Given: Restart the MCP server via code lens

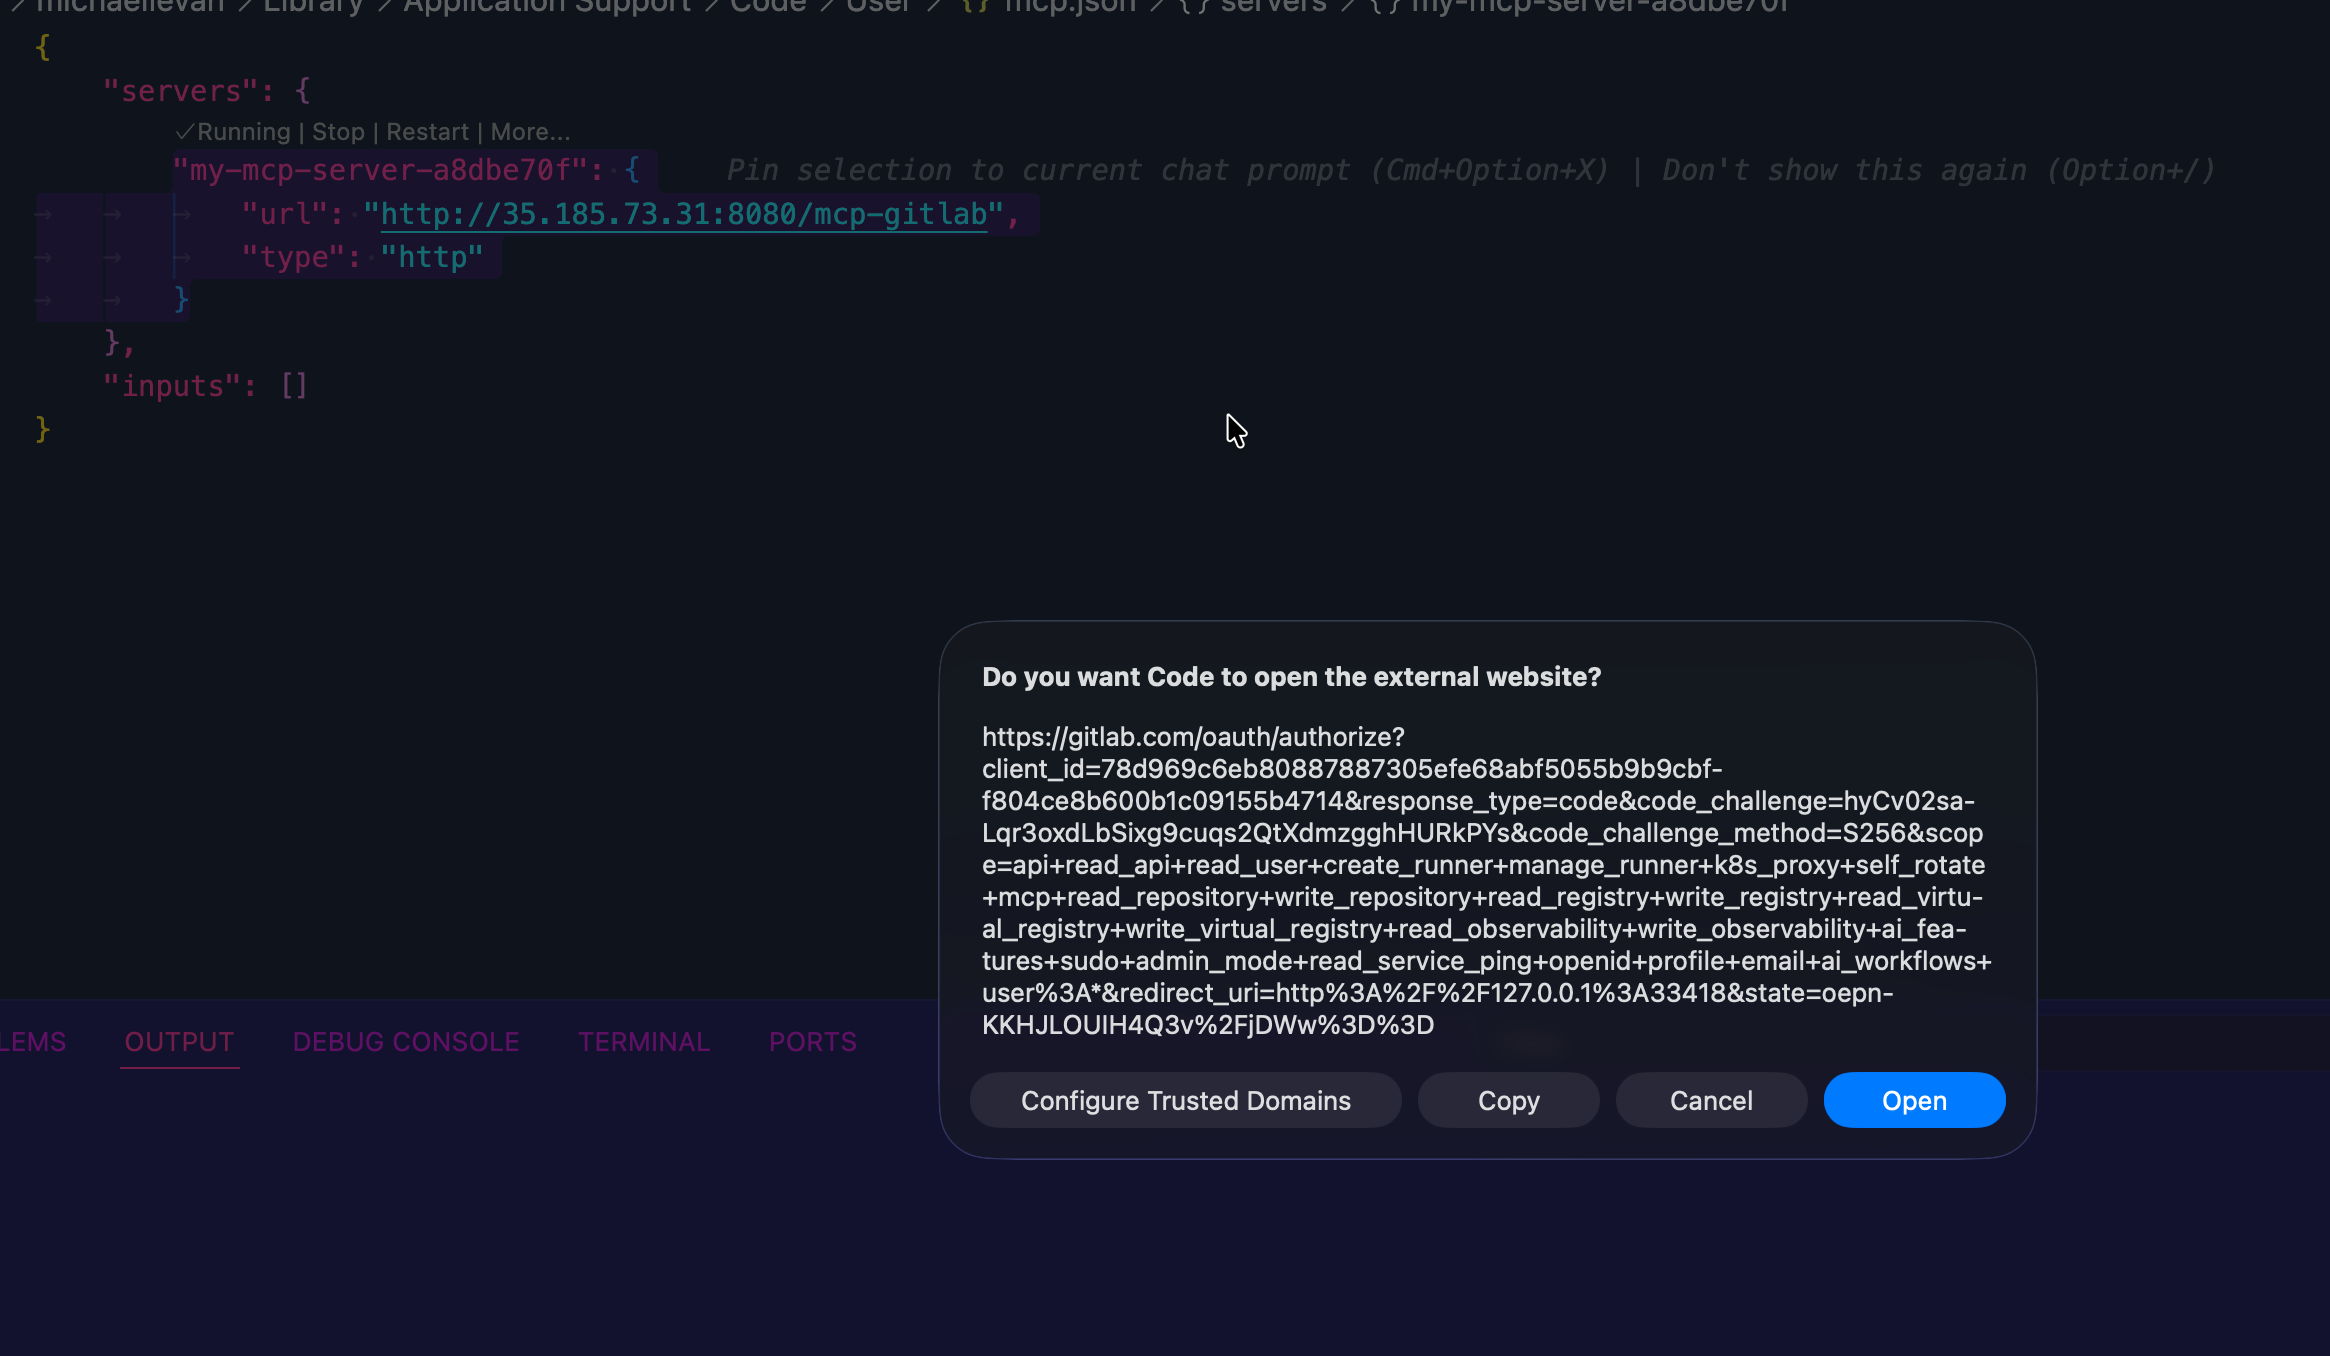Looking at the screenshot, I should point(427,132).
